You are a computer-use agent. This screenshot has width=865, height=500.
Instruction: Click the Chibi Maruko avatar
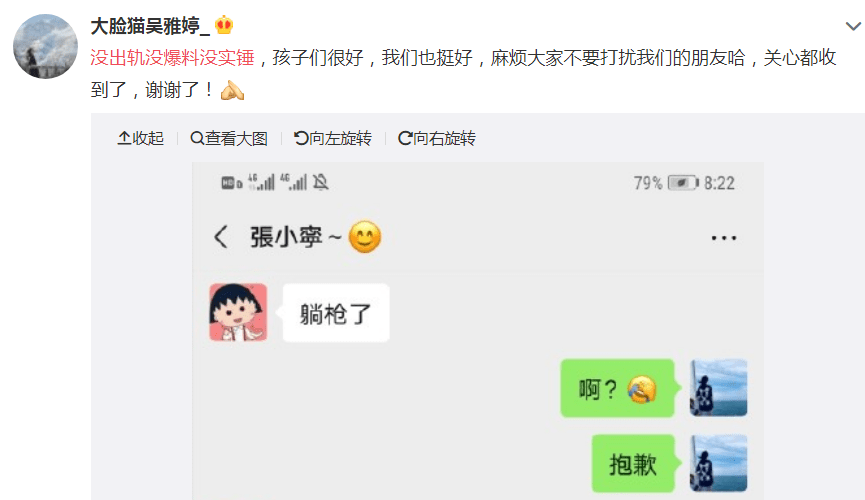coord(238,312)
